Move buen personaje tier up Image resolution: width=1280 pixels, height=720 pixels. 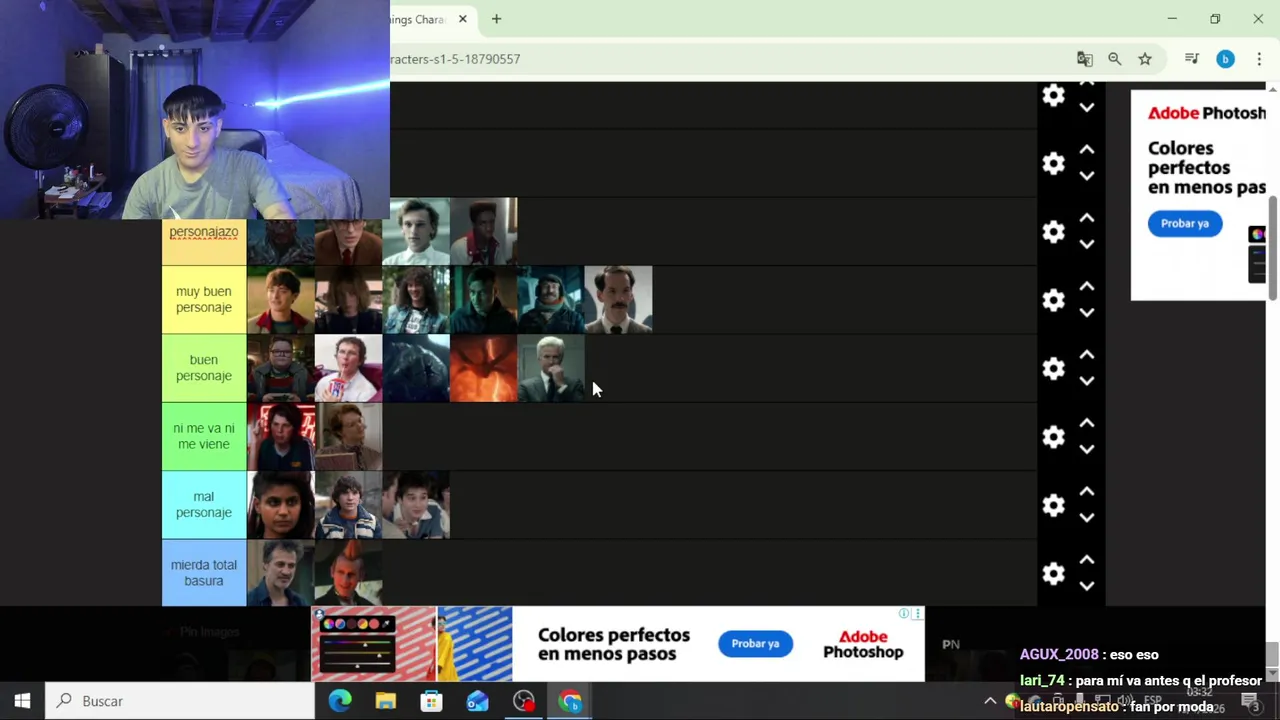(x=1087, y=355)
